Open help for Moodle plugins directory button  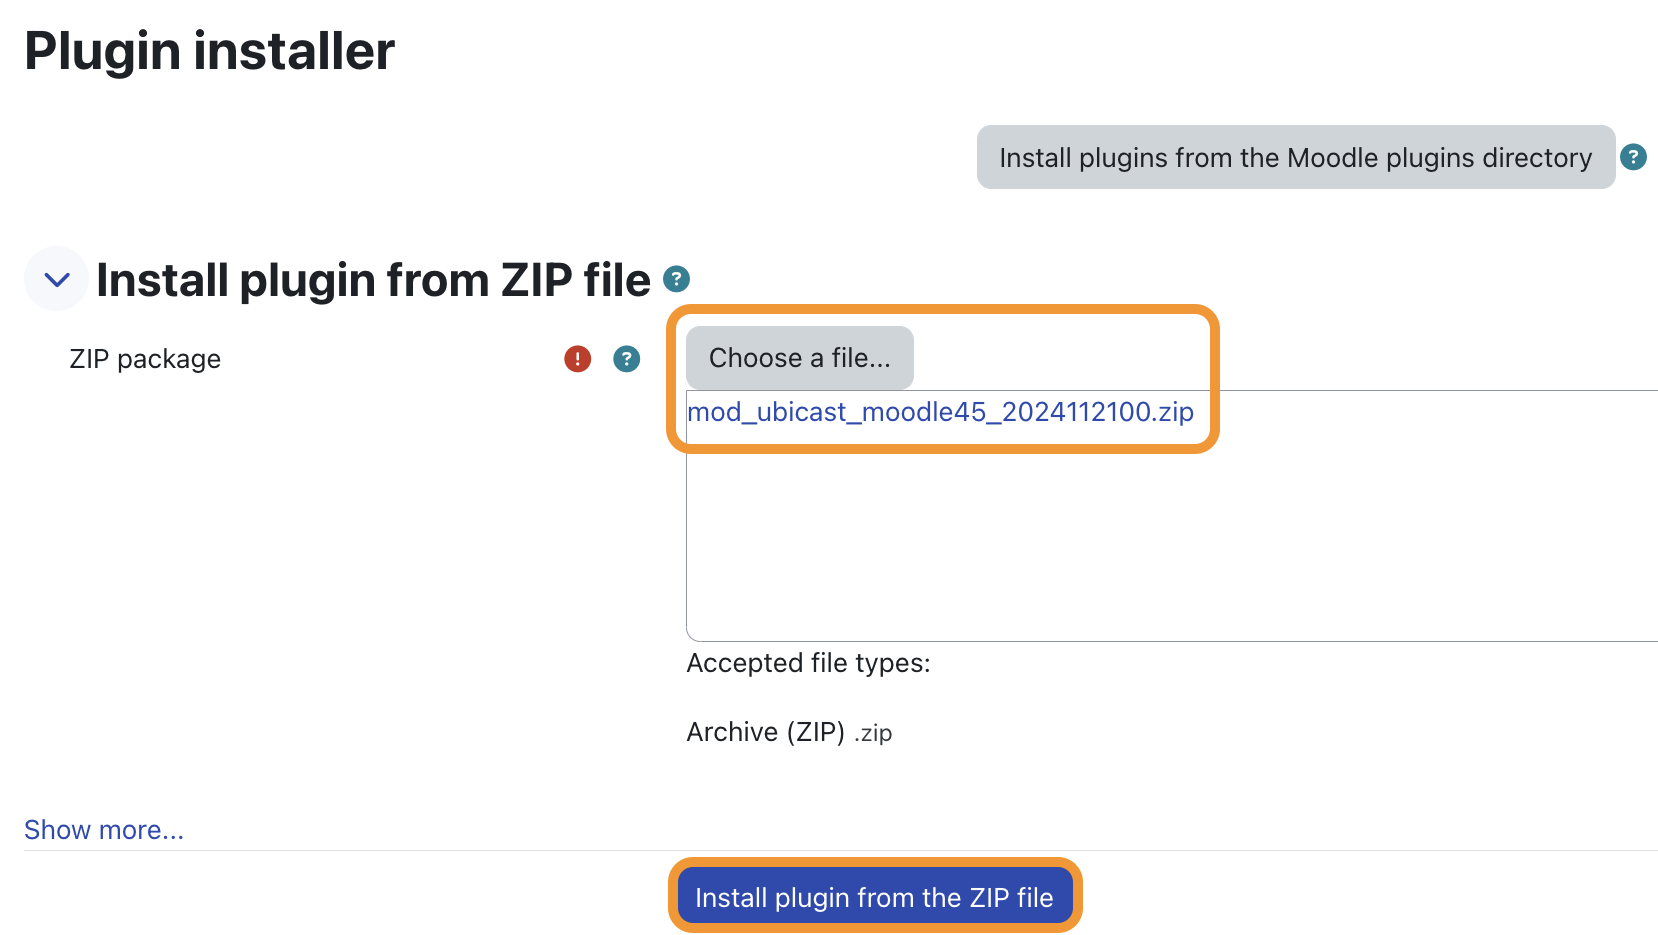pos(1633,157)
